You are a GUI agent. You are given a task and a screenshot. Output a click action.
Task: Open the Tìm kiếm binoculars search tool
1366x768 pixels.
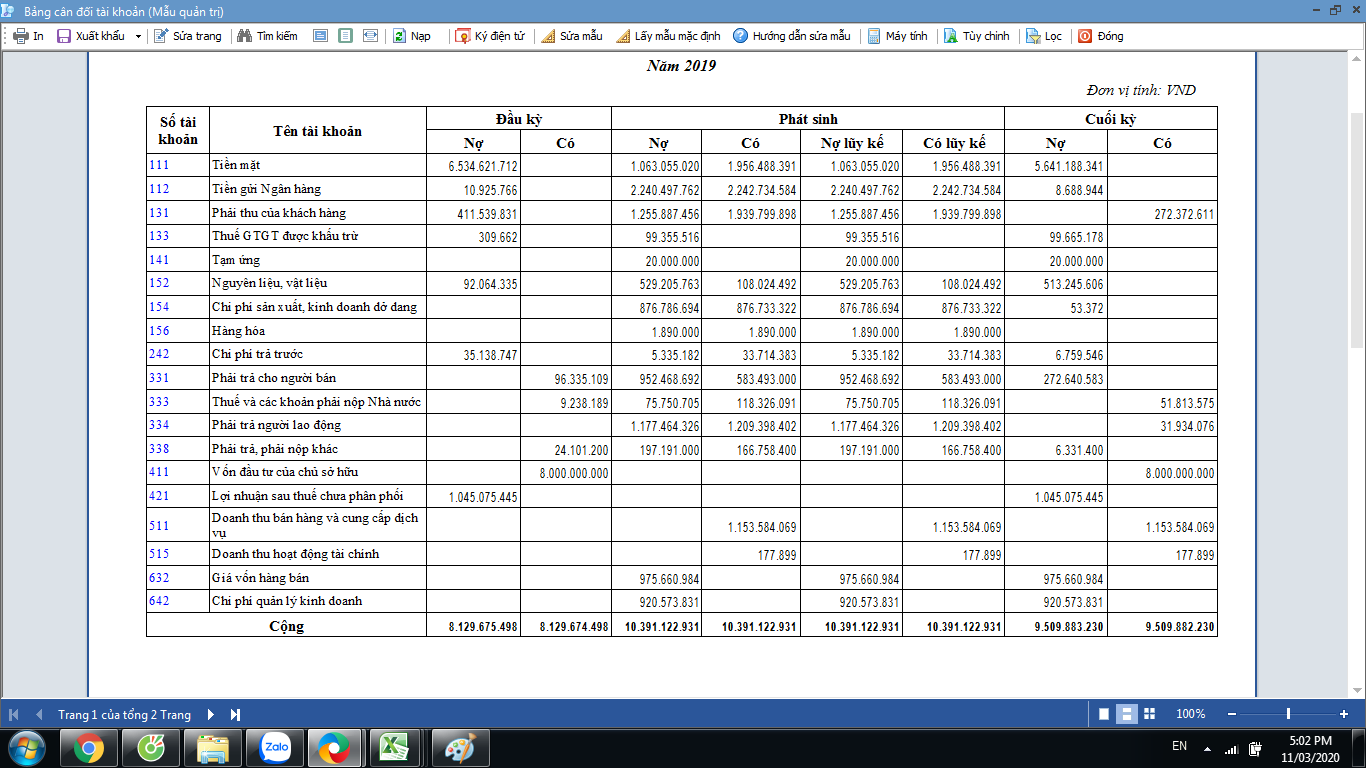[x=244, y=36]
